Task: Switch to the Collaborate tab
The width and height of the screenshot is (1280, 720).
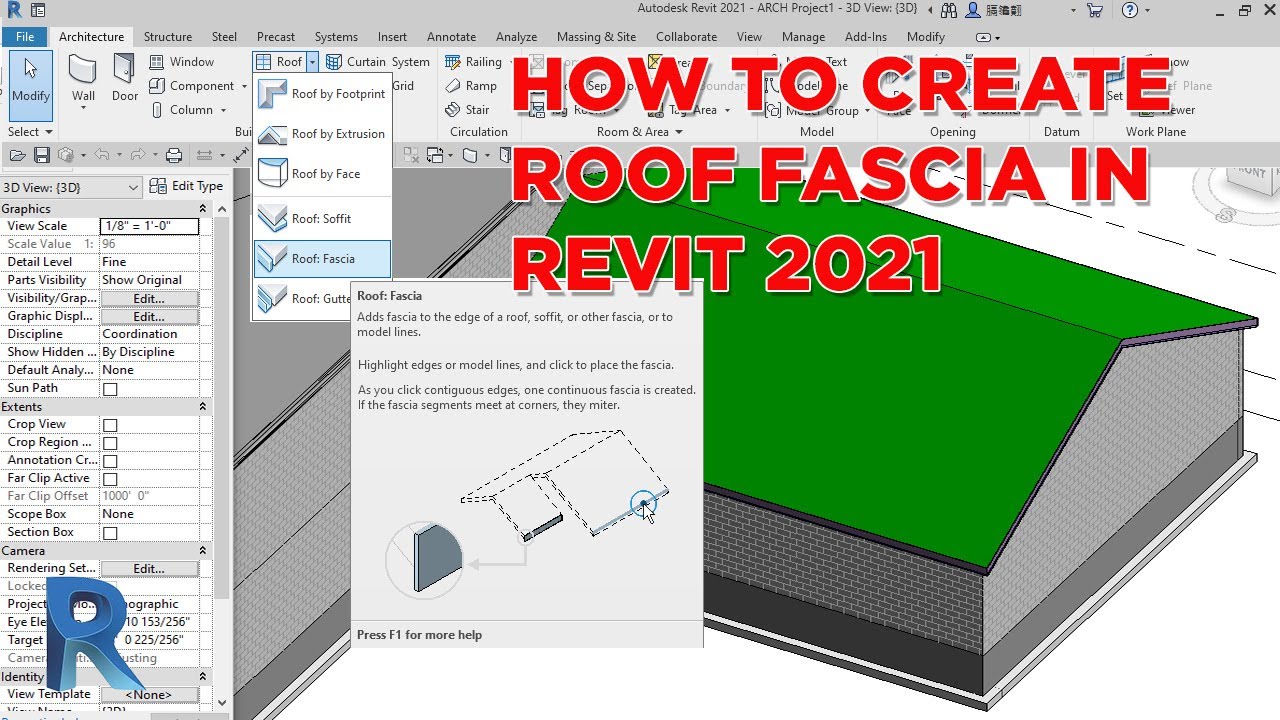Action: 686,37
